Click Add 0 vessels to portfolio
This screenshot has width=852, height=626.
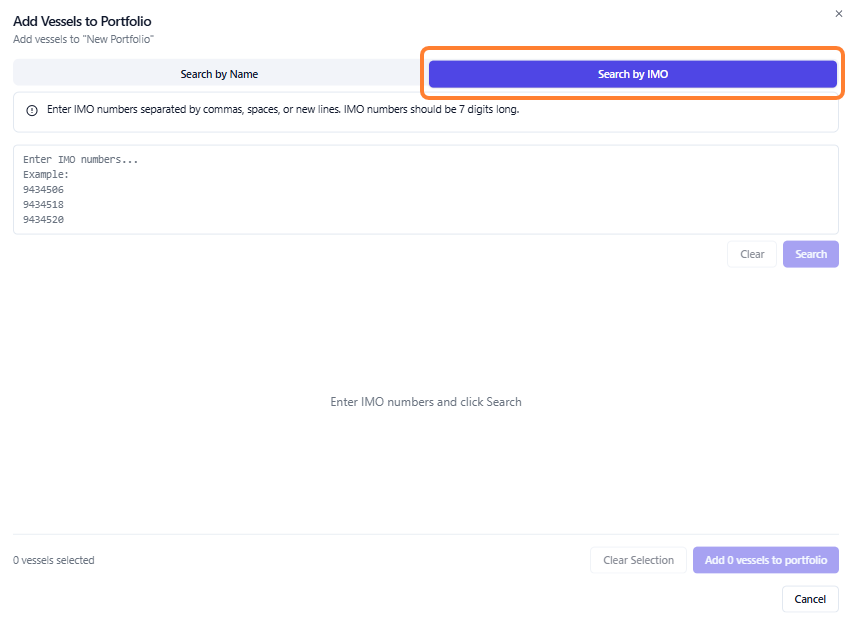[x=766, y=560]
